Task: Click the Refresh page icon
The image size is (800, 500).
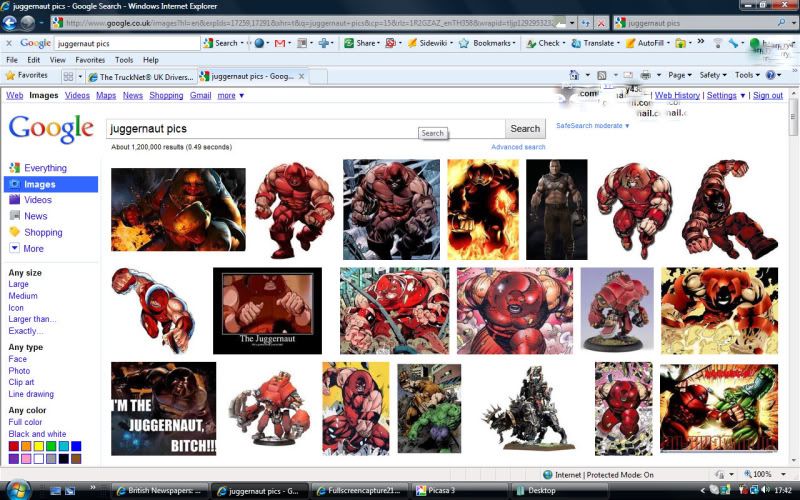Action: [x=586, y=23]
